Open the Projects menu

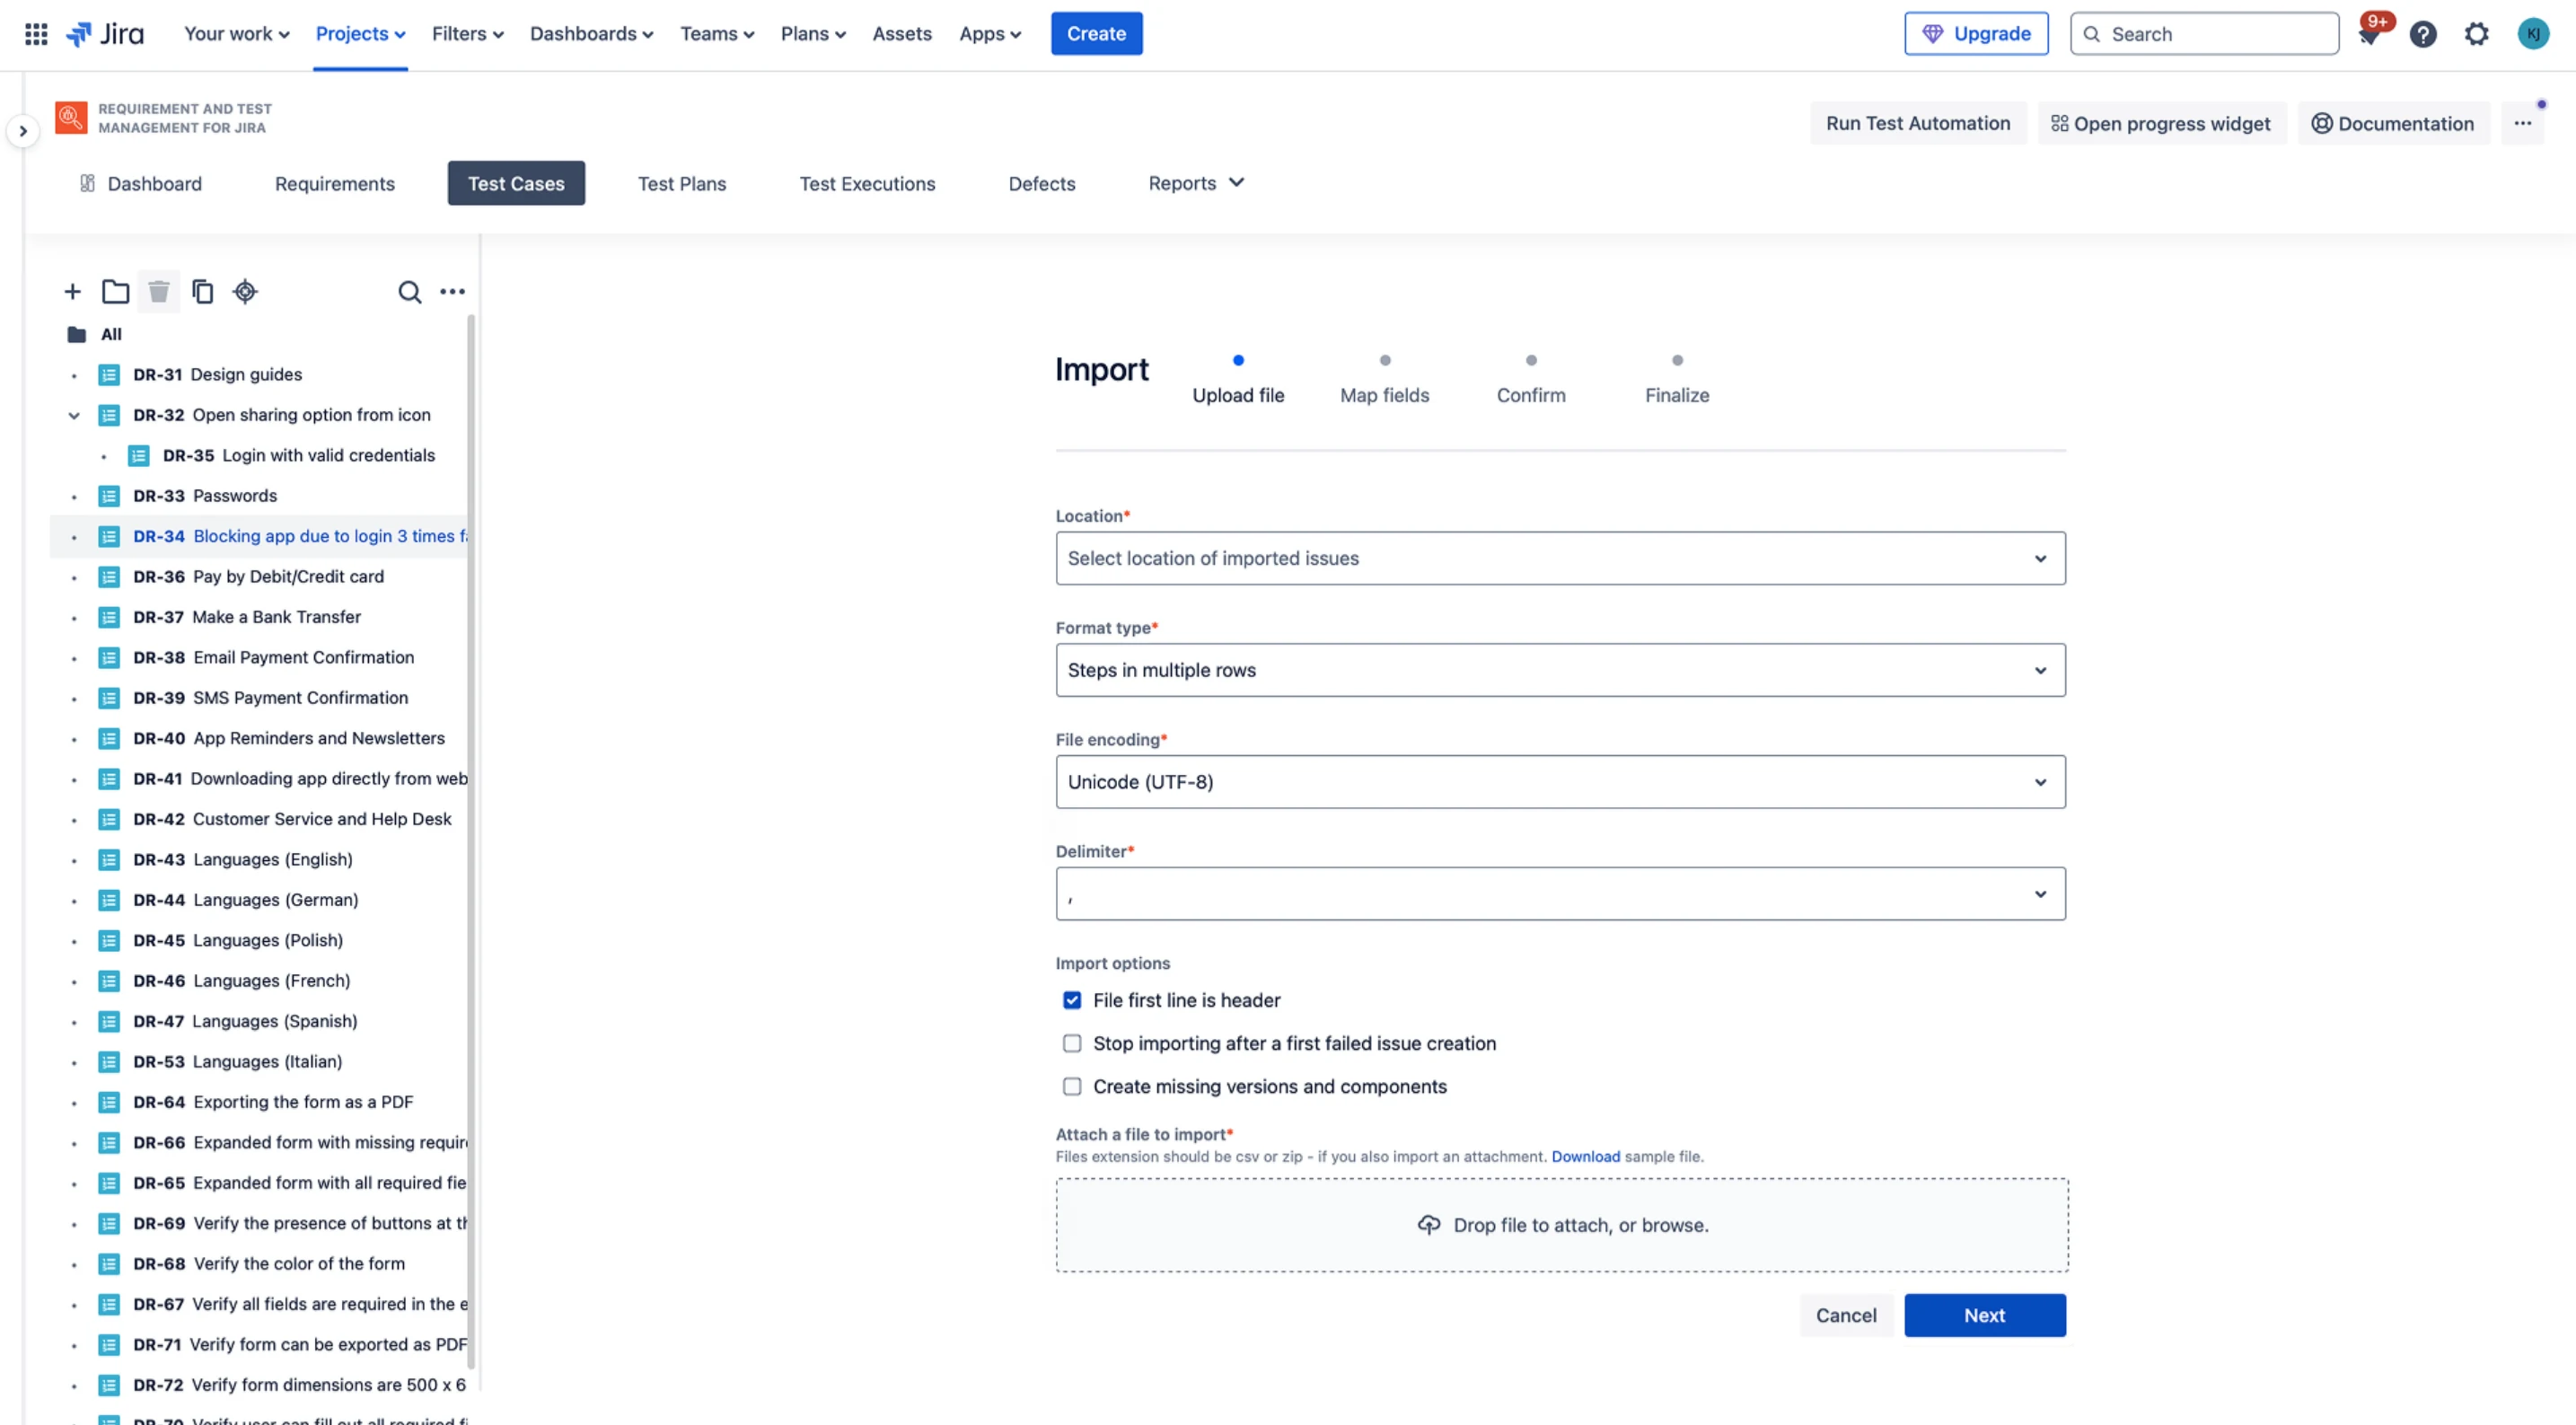pyautogui.click(x=360, y=34)
